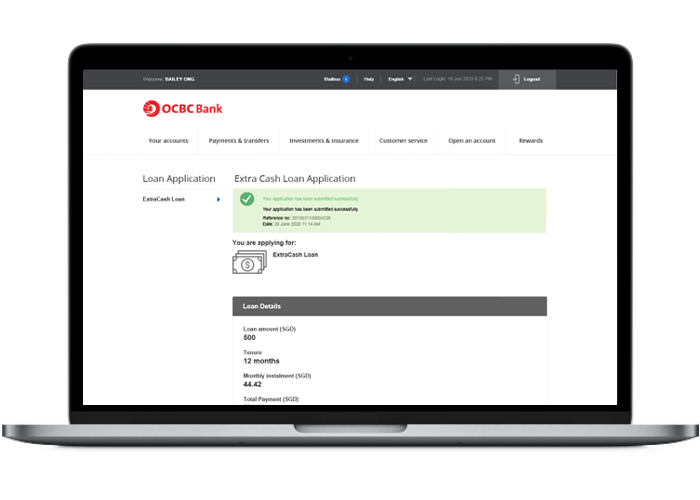Open the Payments & transfers menu

coord(239,141)
